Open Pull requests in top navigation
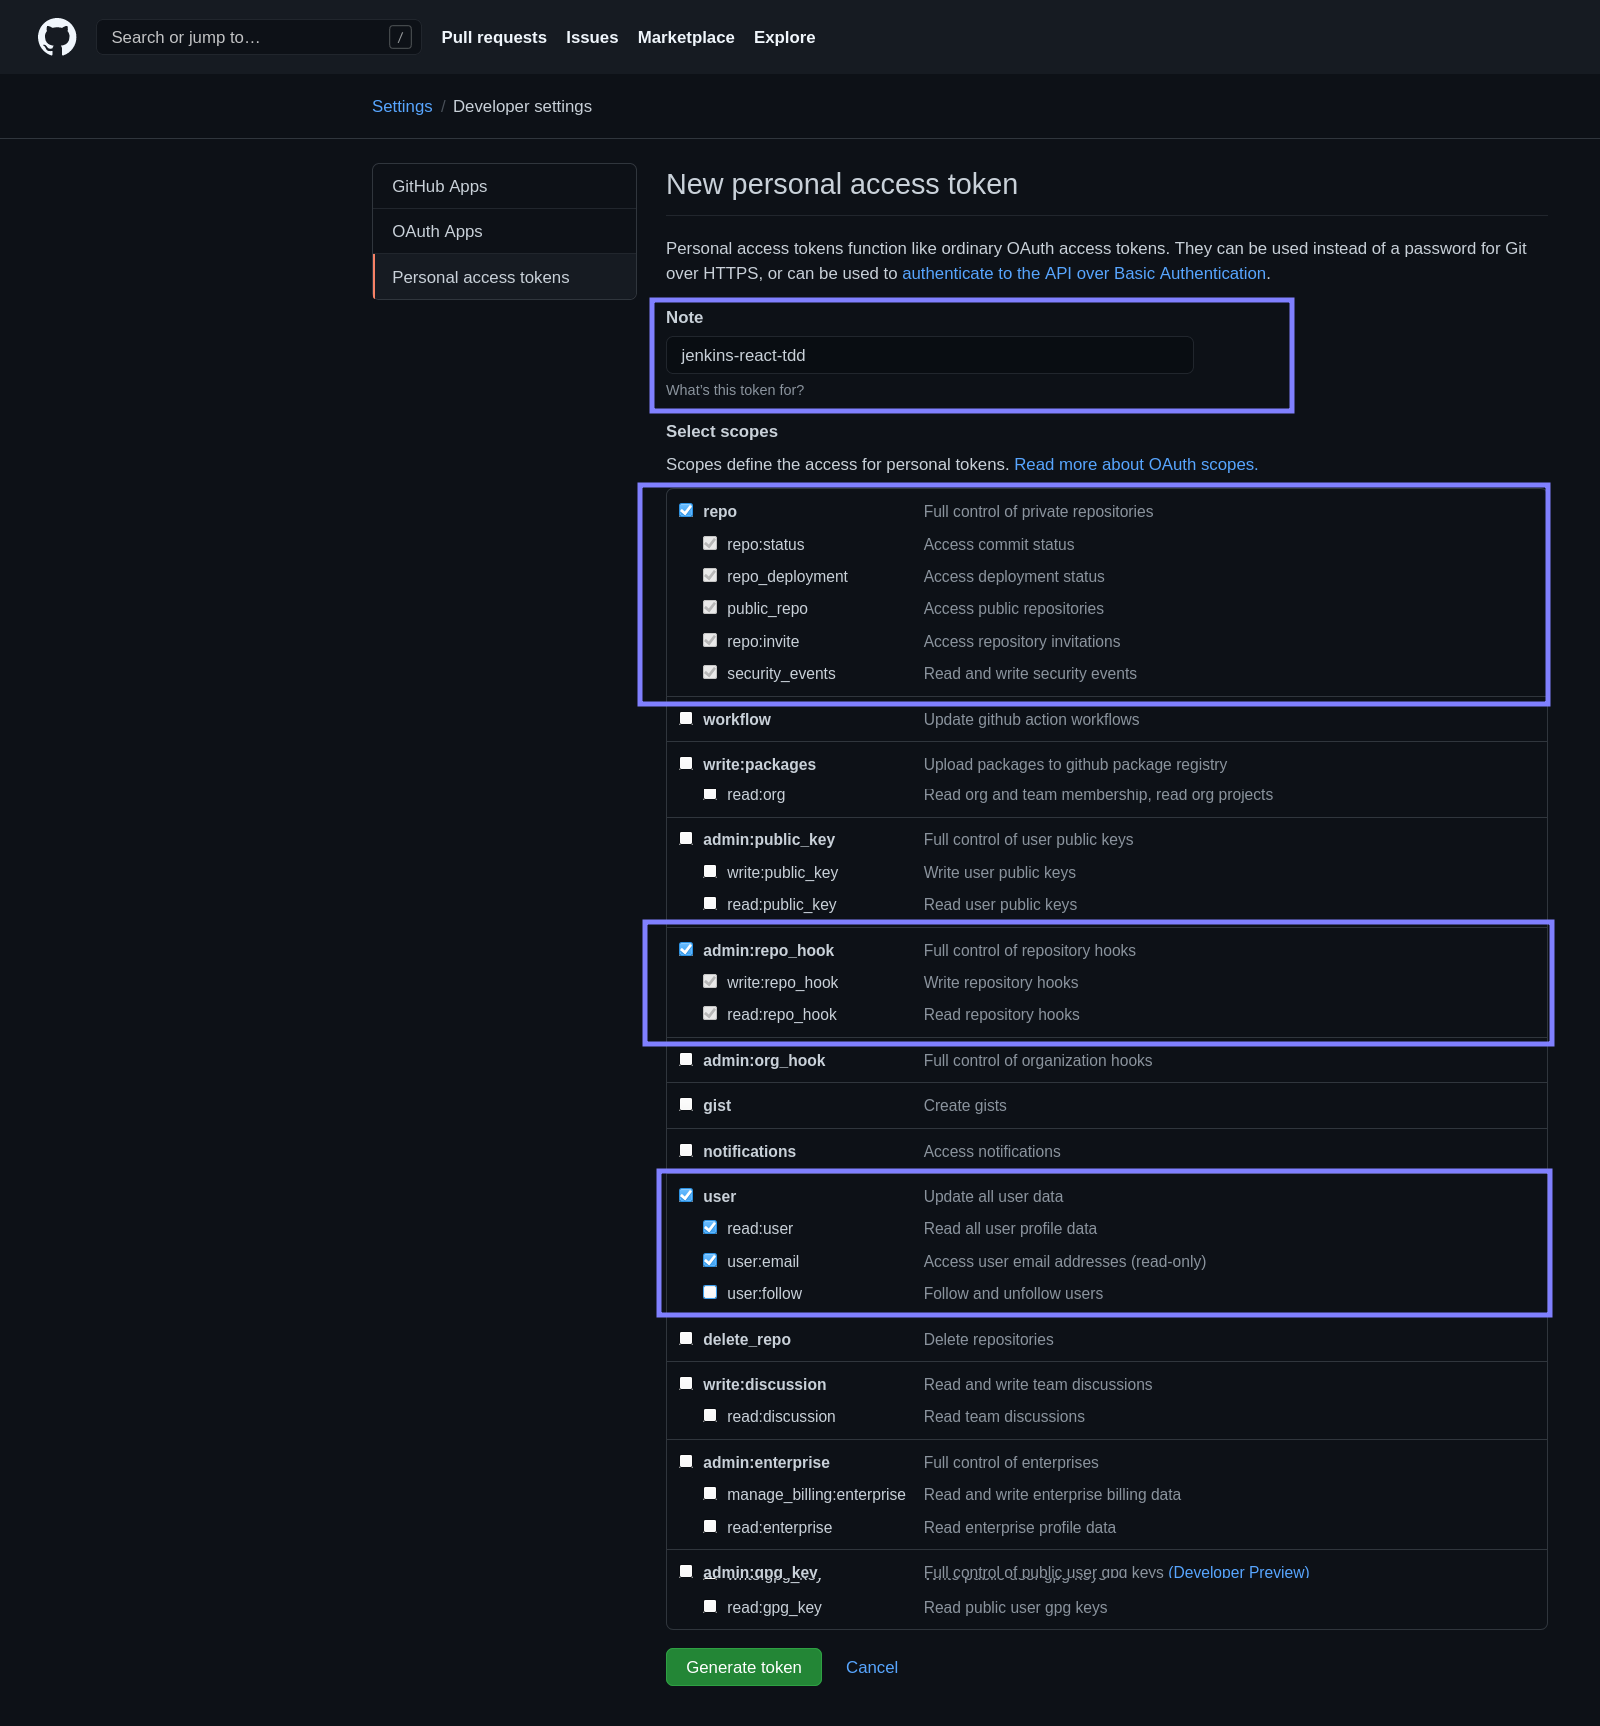Image resolution: width=1600 pixels, height=1726 pixels. [x=494, y=37]
